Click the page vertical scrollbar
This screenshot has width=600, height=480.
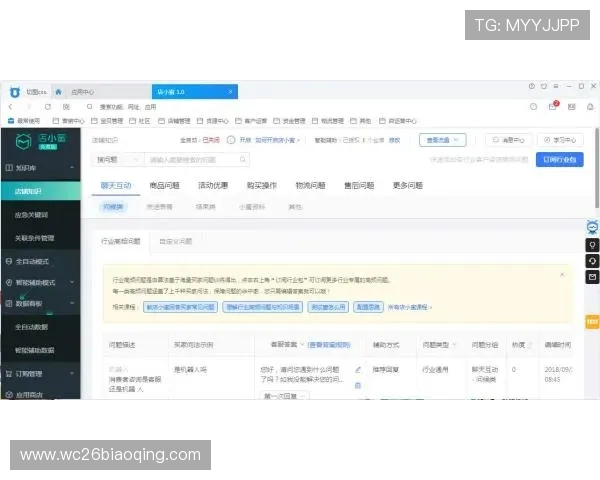point(597,168)
